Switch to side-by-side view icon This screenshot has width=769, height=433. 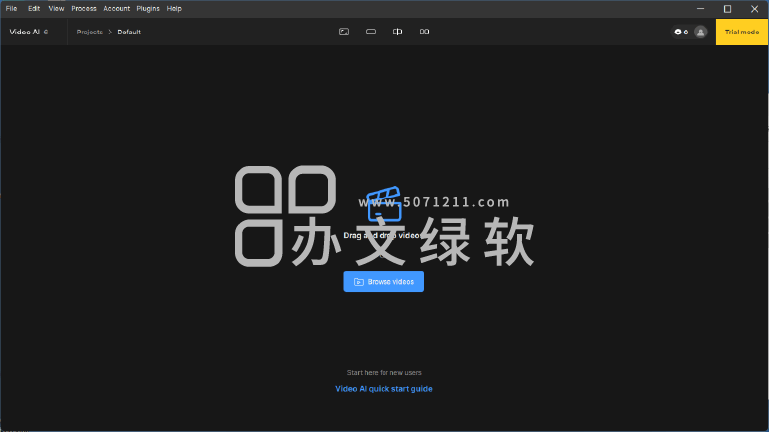pos(424,32)
